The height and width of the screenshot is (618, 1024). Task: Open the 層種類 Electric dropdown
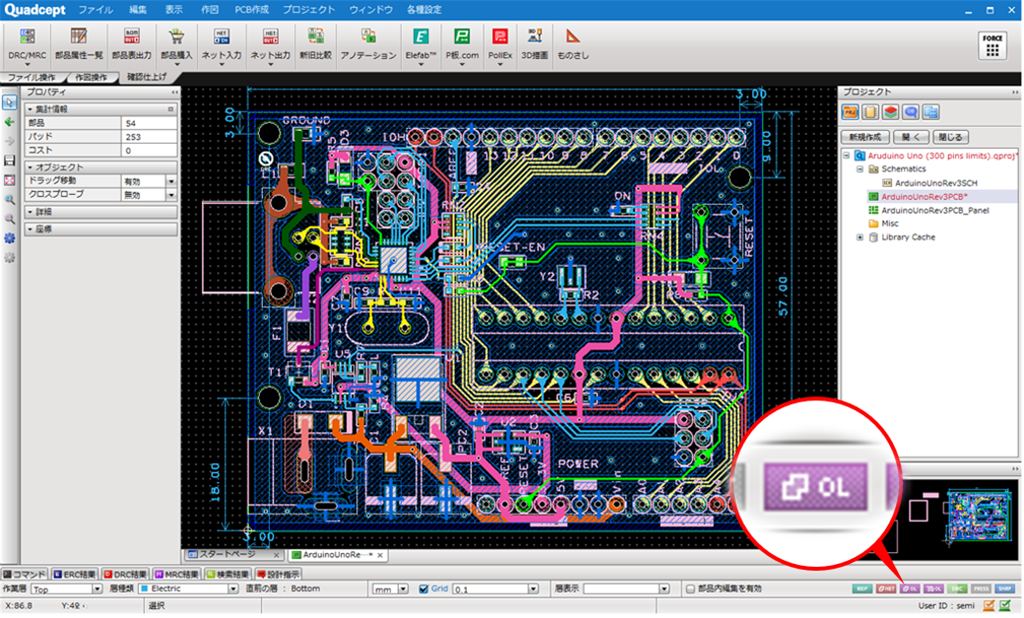(x=189, y=589)
